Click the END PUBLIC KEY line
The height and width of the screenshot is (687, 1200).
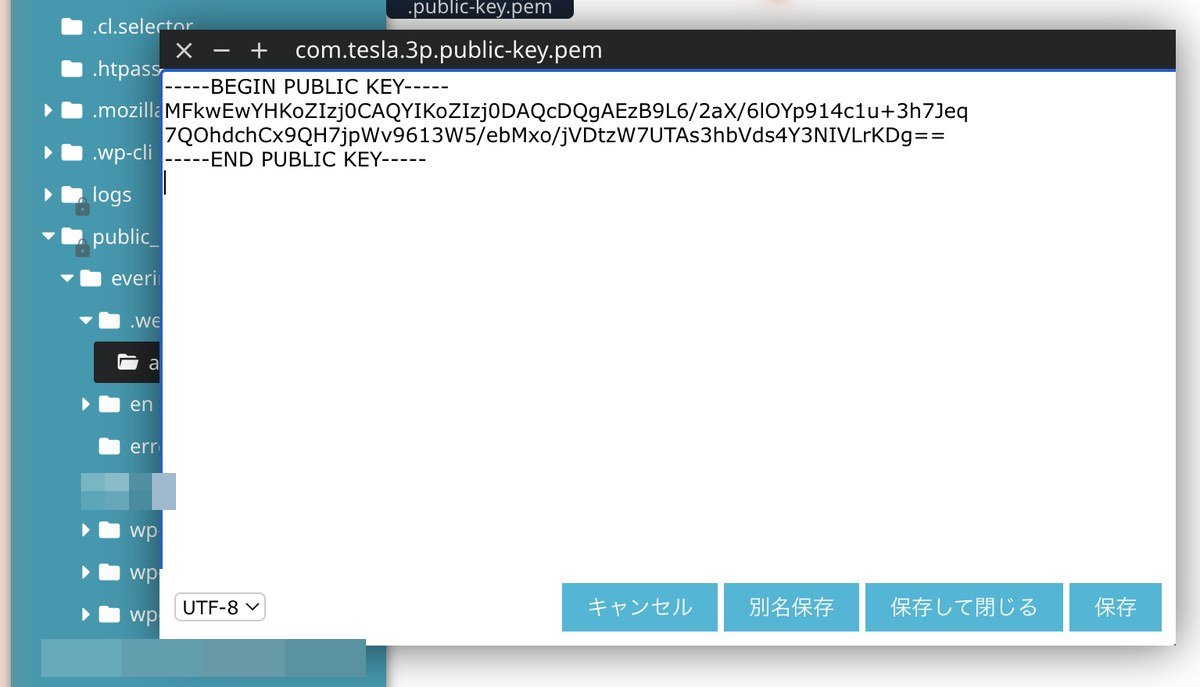(x=296, y=160)
